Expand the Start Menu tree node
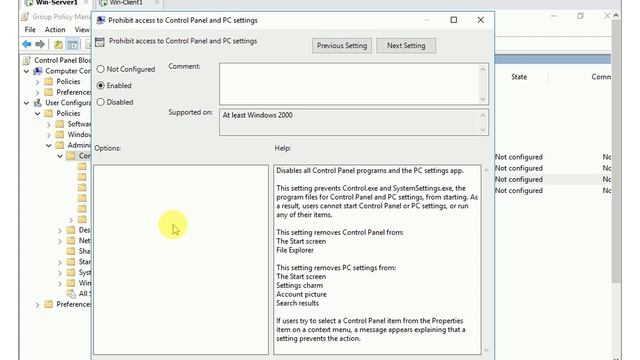 60,262
